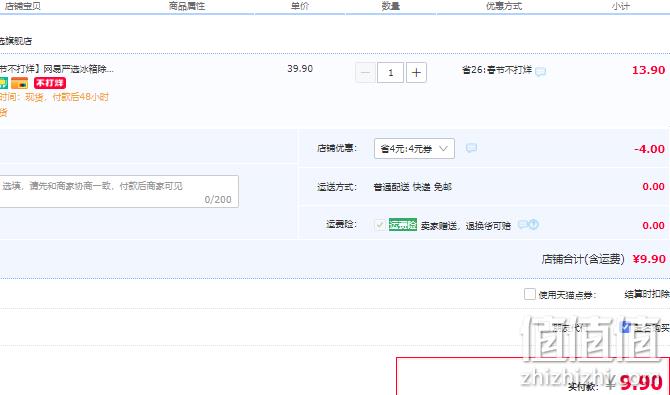Click 普通配送 快递 免邮 shipping text
The width and height of the screenshot is (670, 395).
point(412,187)
